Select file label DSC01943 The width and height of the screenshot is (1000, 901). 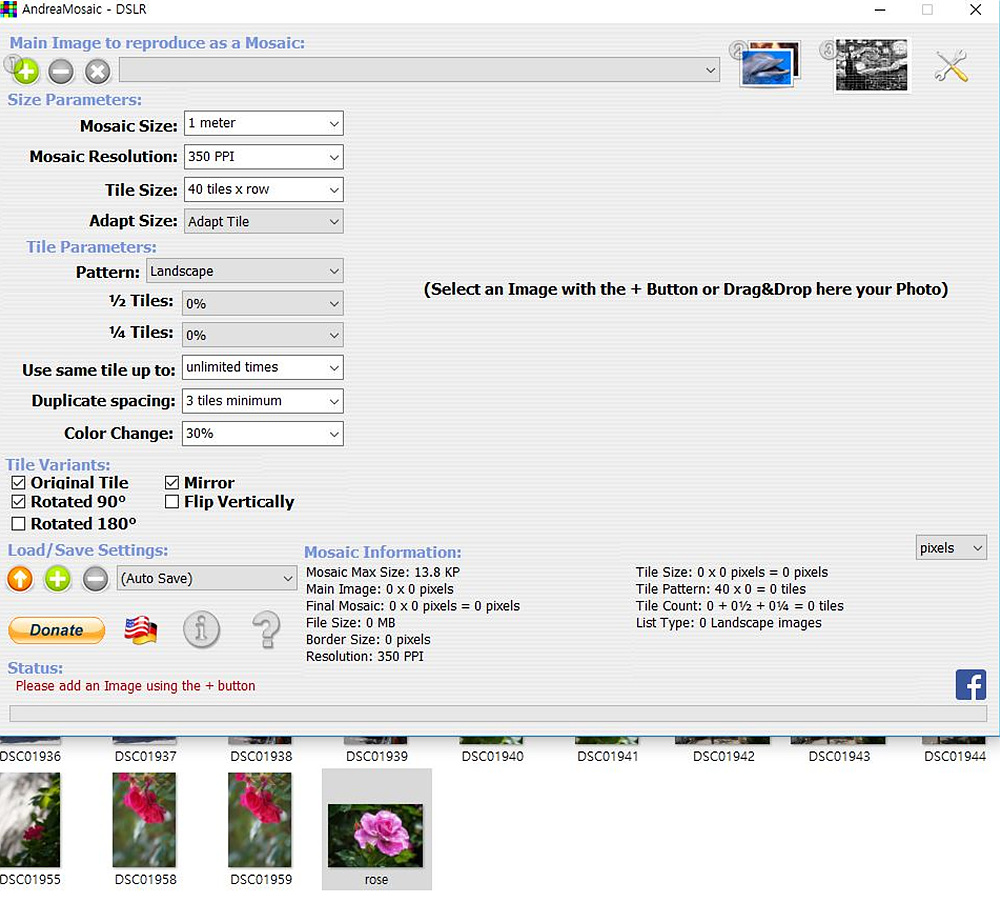[839, 756]
